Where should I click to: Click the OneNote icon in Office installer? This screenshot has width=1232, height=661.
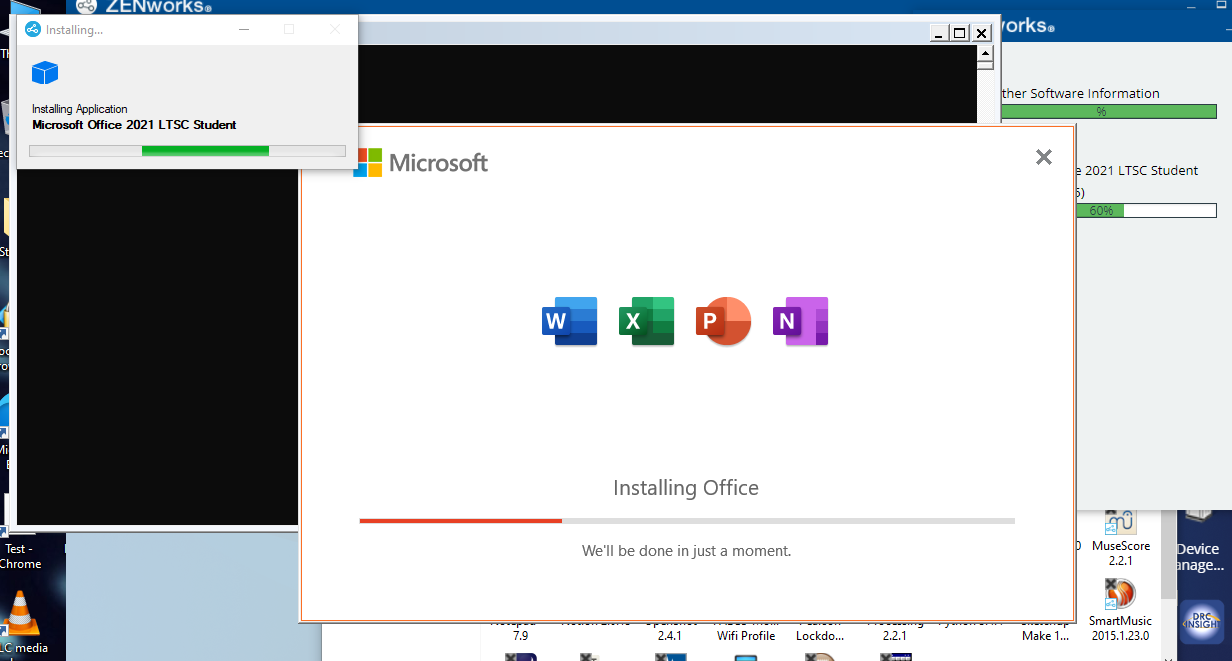pyautogui.click(x=800, y=321)
